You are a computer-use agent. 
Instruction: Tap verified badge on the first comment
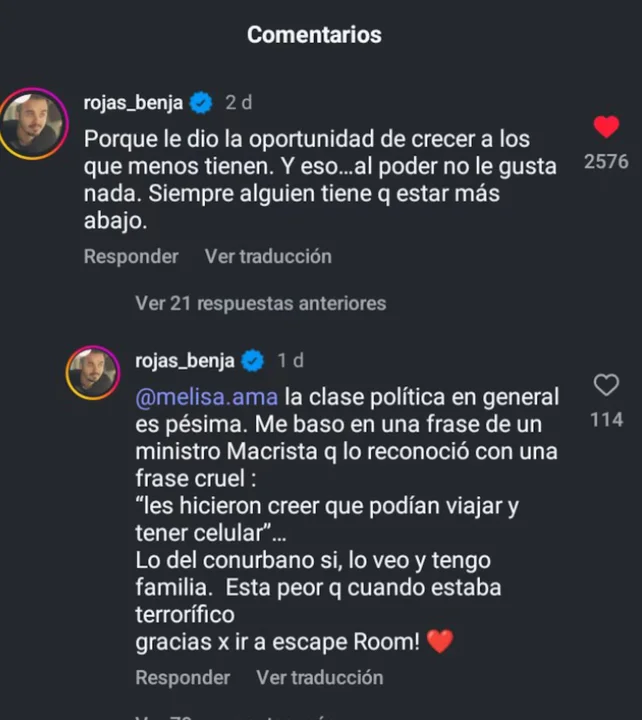point(201,102)
